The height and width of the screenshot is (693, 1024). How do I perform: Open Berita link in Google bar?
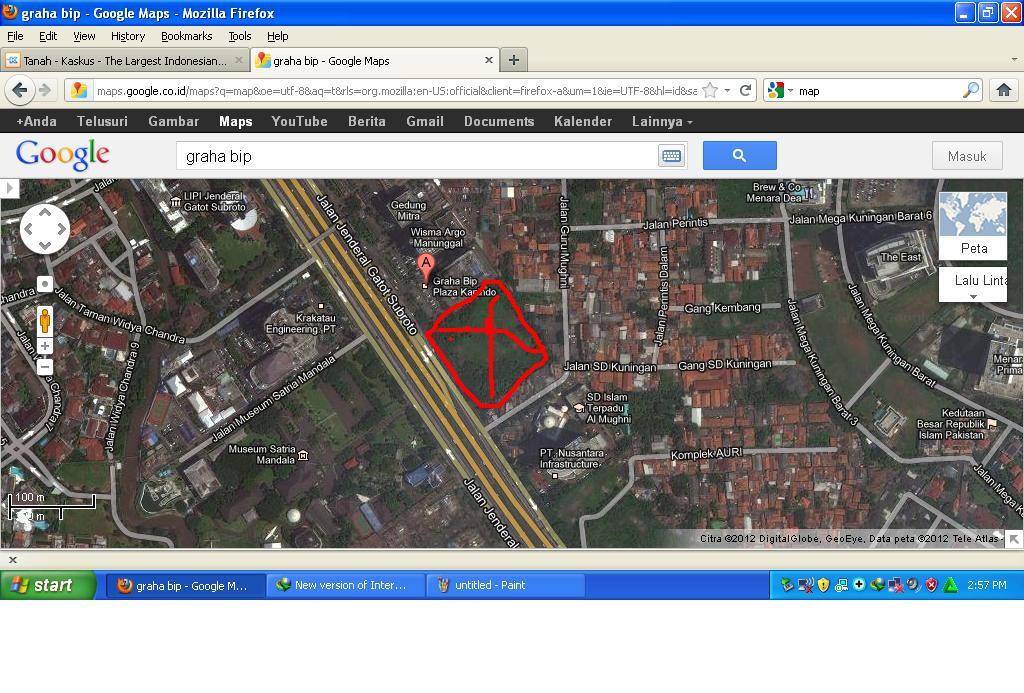coord(366,121)
